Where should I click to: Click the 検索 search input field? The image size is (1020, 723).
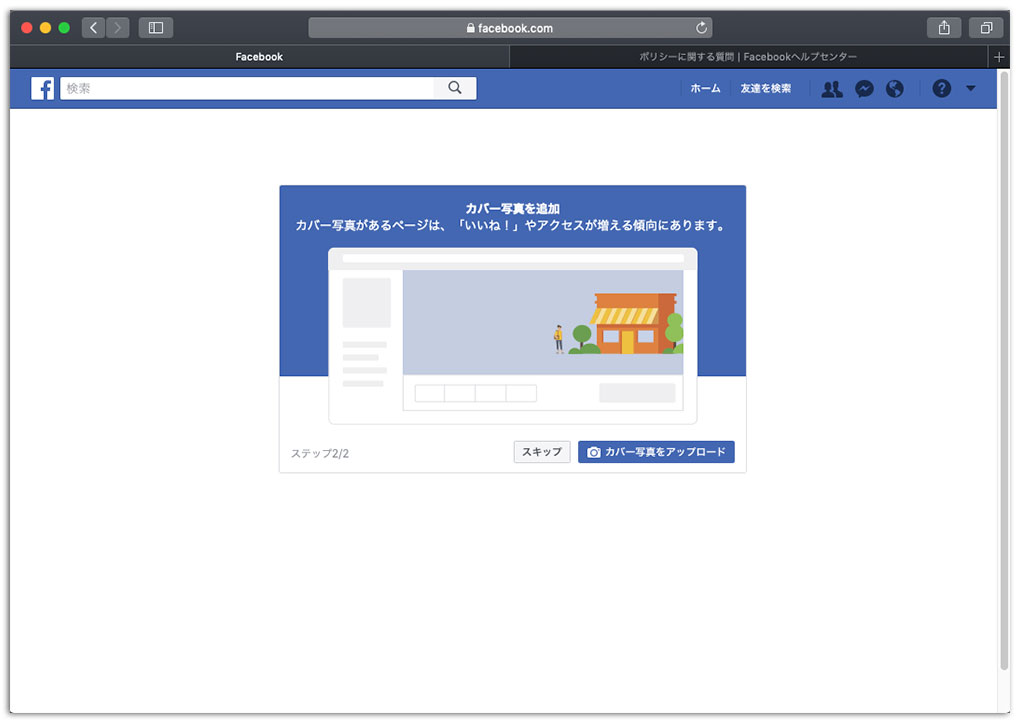point(250,88)
